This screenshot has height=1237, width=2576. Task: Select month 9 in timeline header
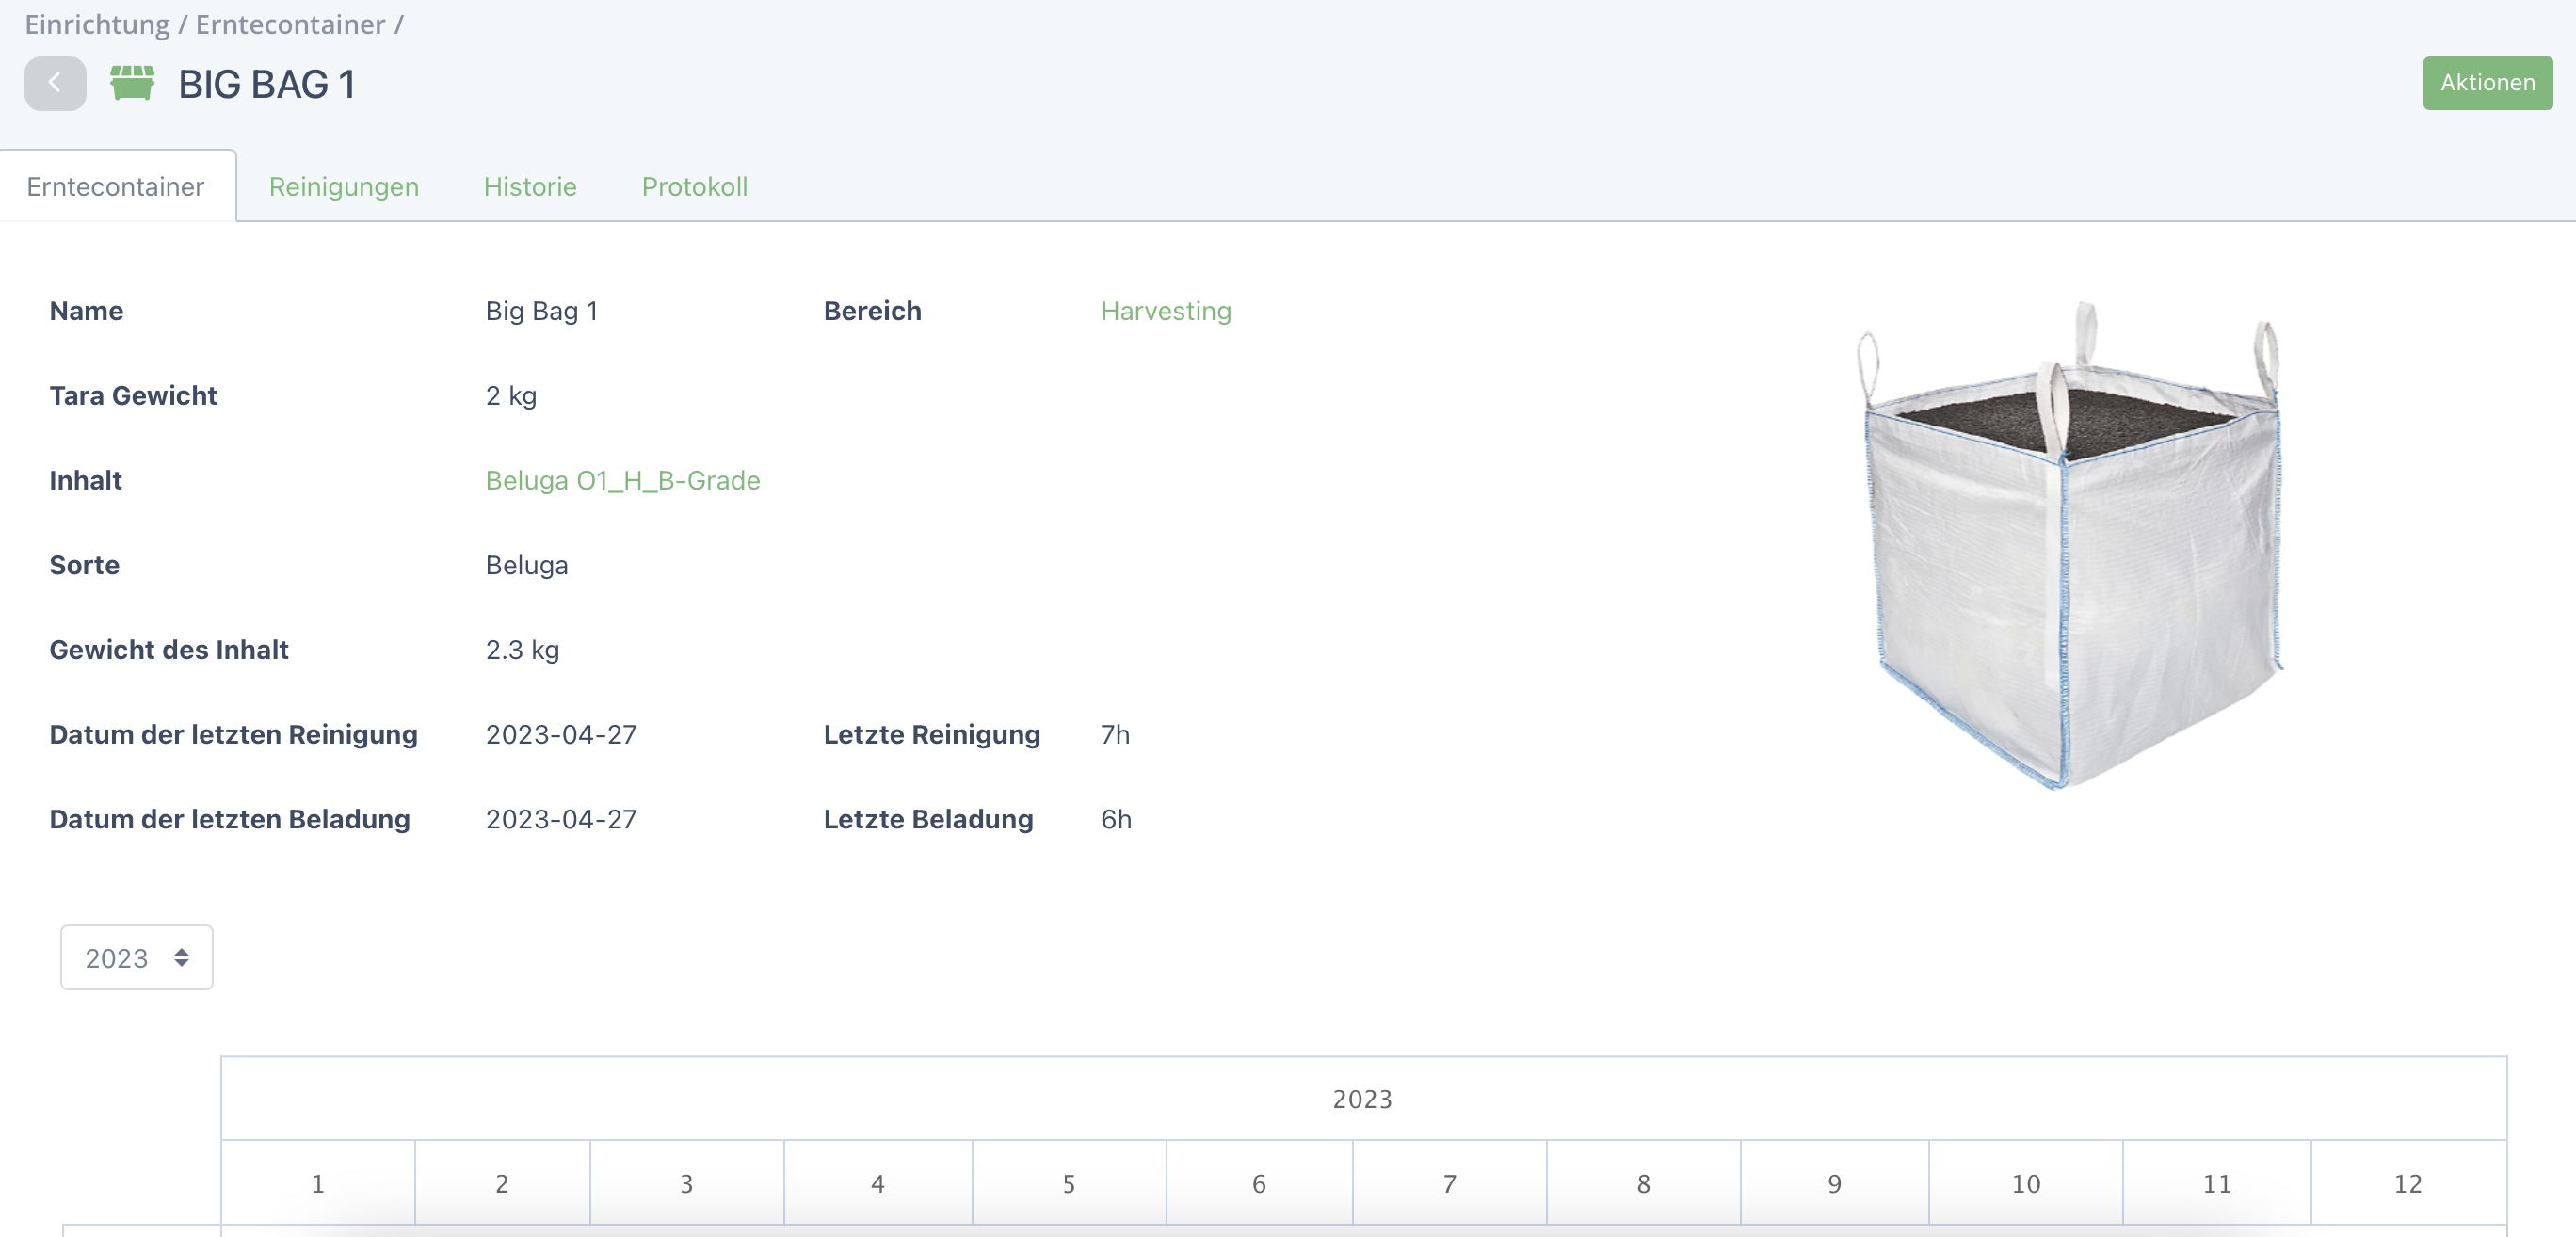(1835, 1183)
